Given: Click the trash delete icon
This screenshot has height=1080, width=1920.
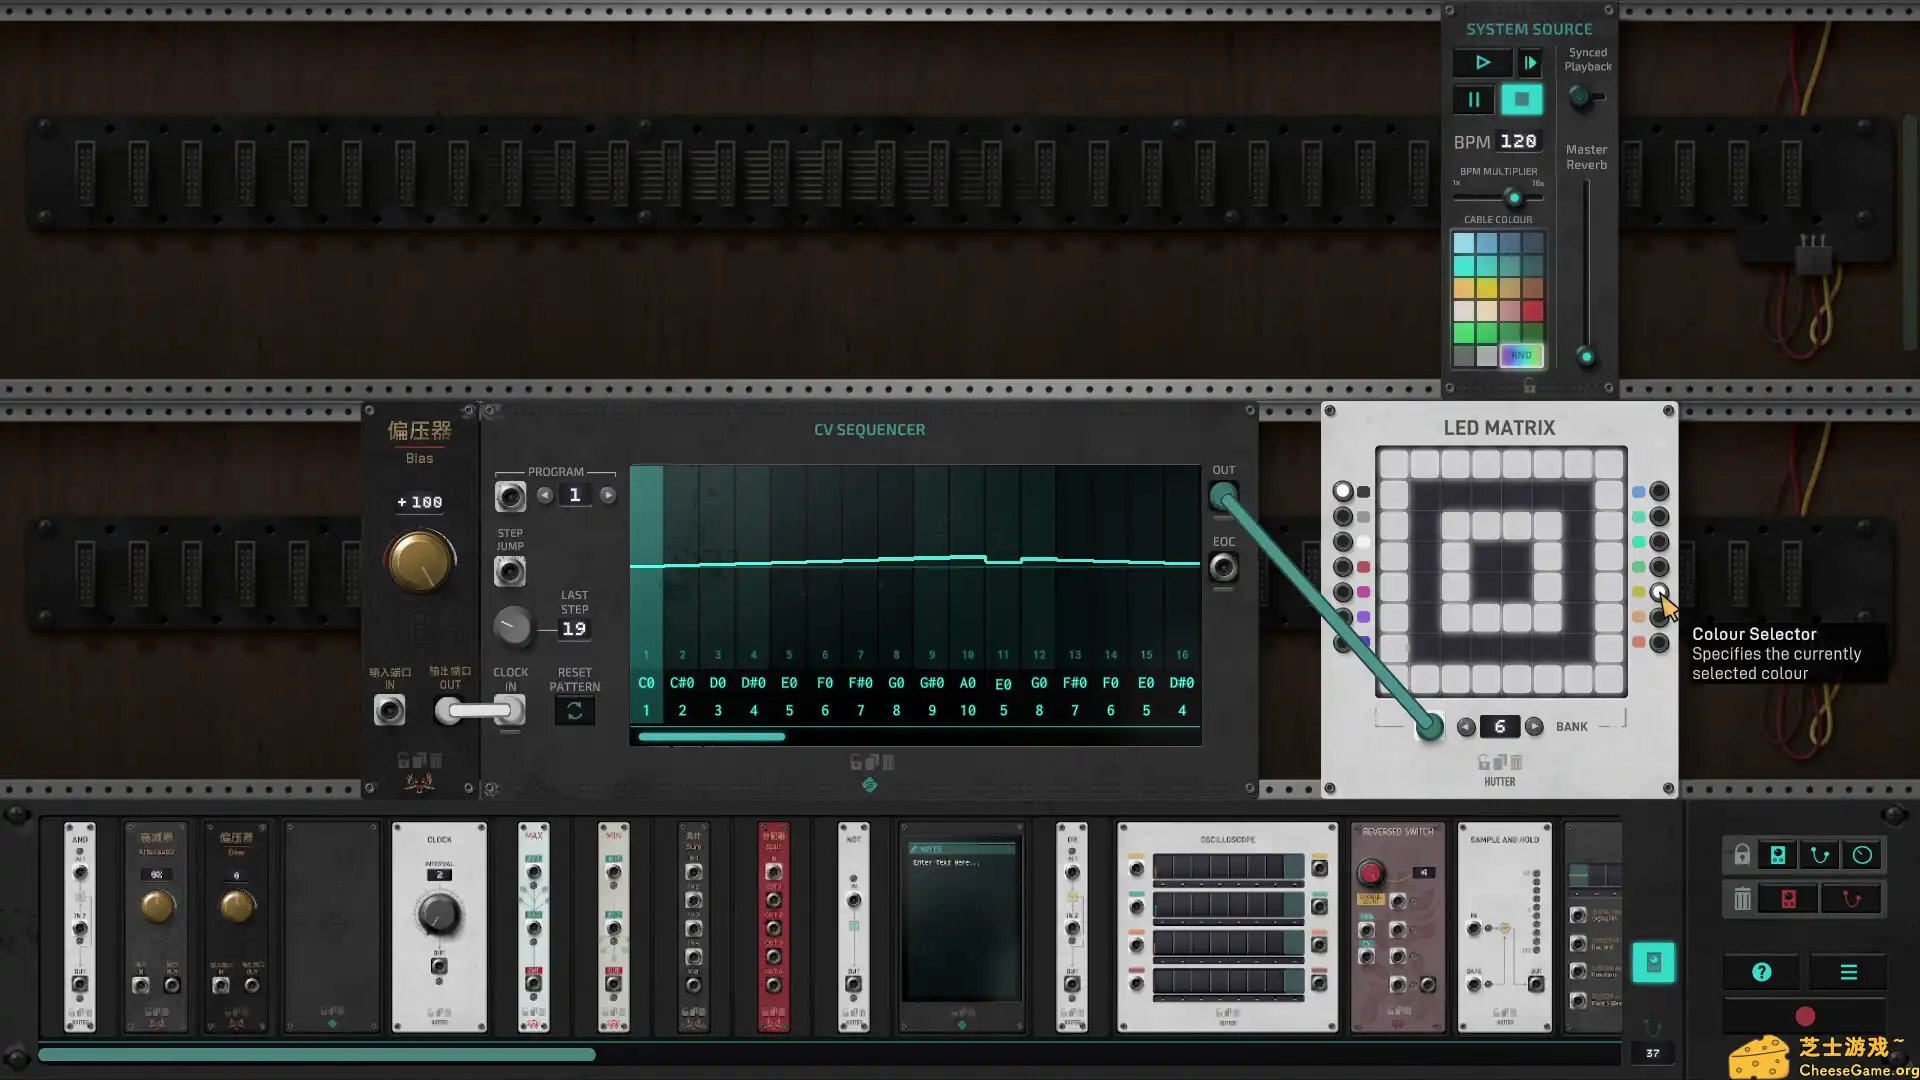Looking at the screenshot, I should tap(1742, 898).
